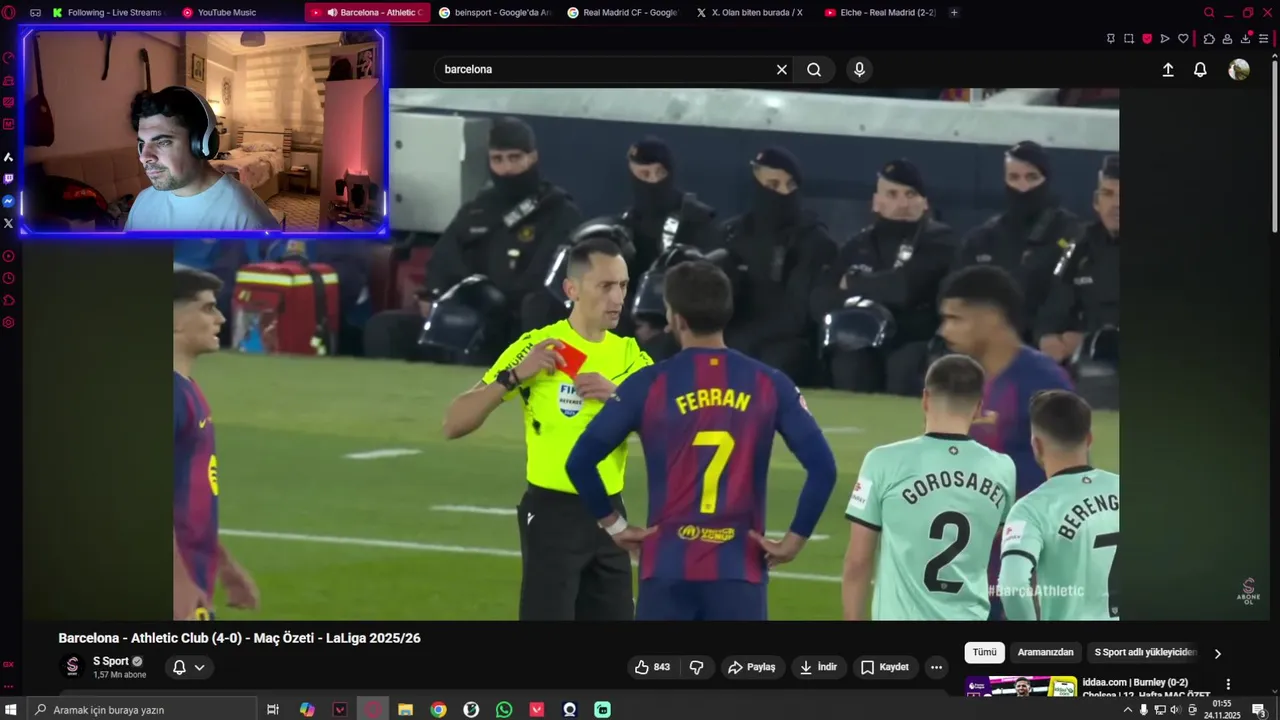
Task: Open YouTube notifications bell
Action: pyautogui.click(x=1200, y=69)
